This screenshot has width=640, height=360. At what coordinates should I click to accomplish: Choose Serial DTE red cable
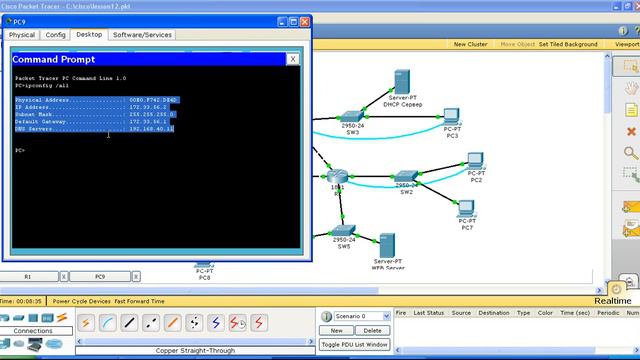pyautogui.click(x=259, y=323)
